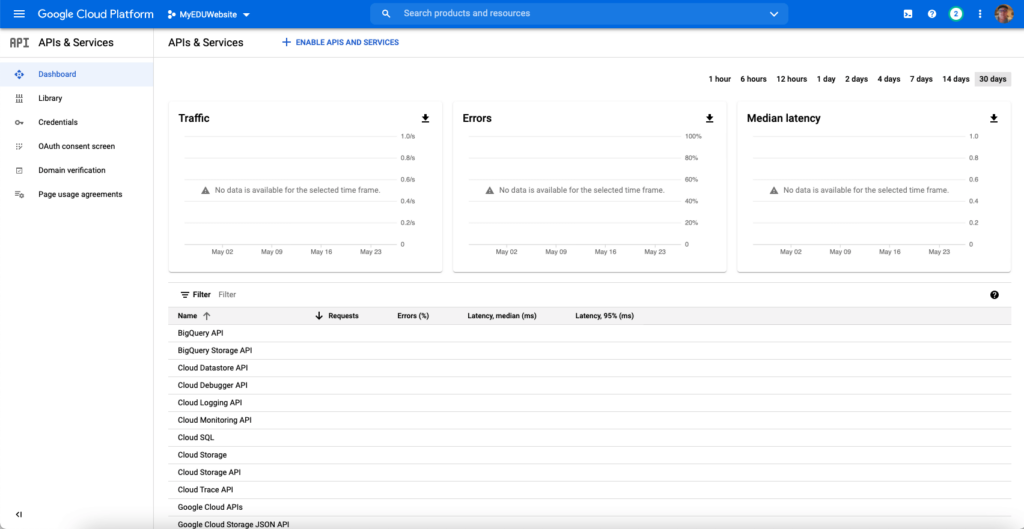Activate Cloud Shell terminal icon
The image size is (1024, 529).
click(x=908, y=14)
